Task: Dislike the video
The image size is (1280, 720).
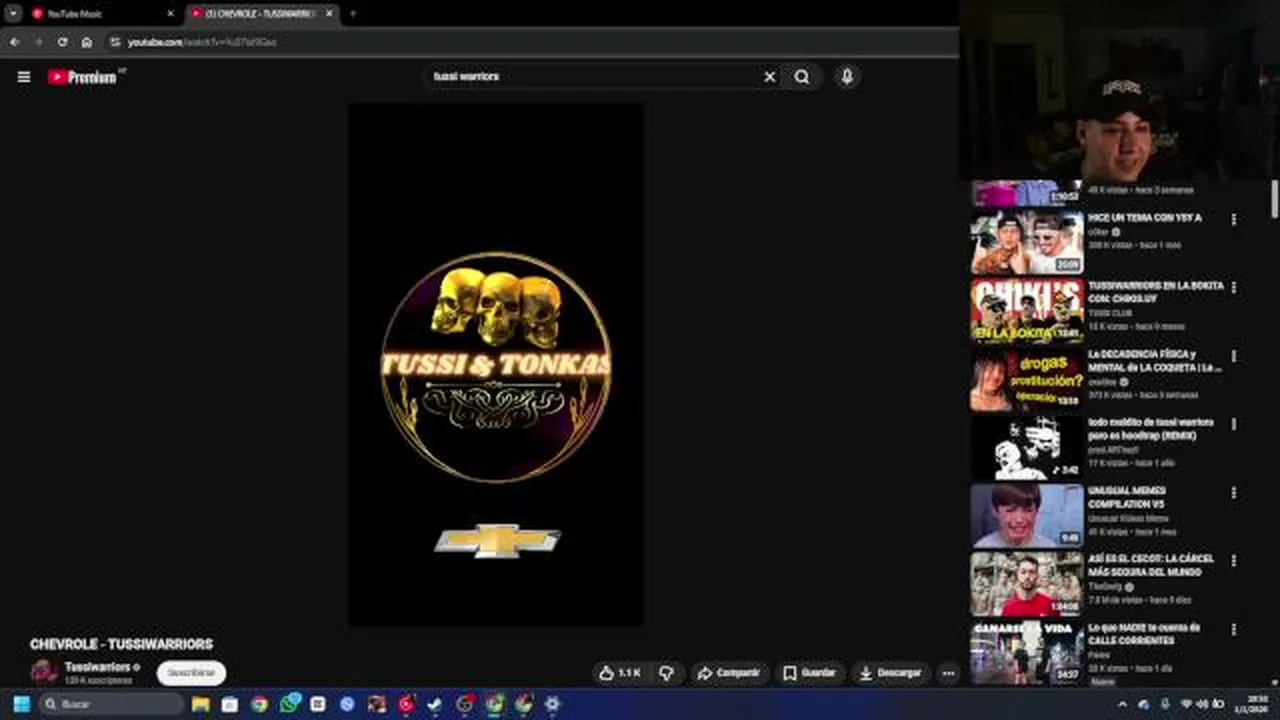Action: tap(666, 673)
